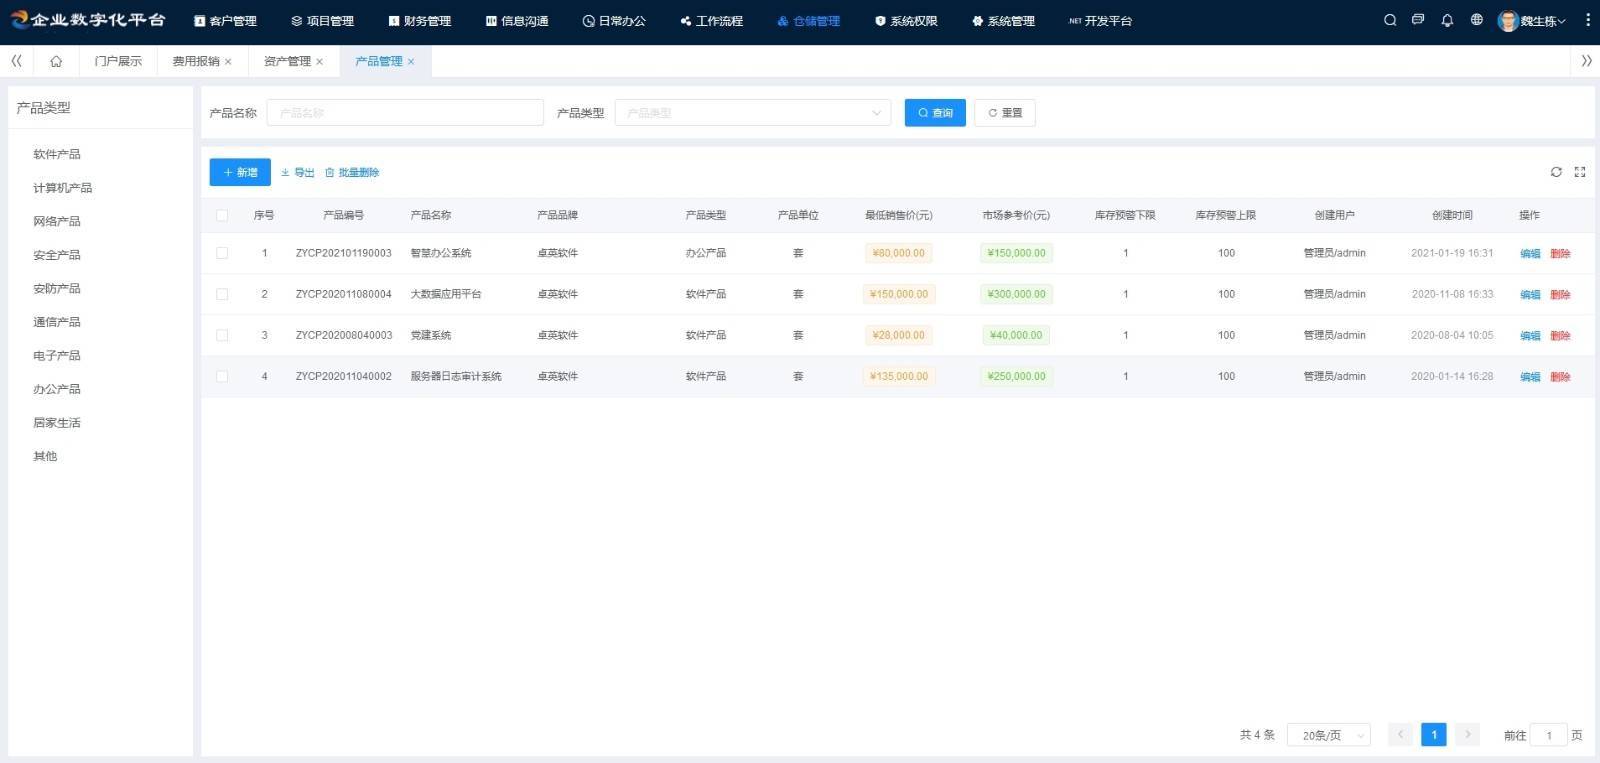1600x763 pixels.
Task: Open the 产品类型 dropdown filter
Action: [x=753, y=113]
